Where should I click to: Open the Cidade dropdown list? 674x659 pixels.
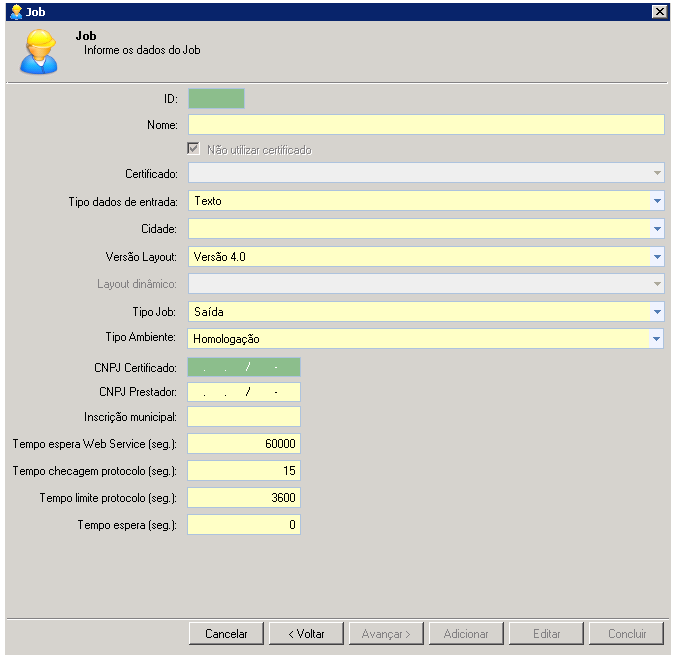(x=656, y=229)
